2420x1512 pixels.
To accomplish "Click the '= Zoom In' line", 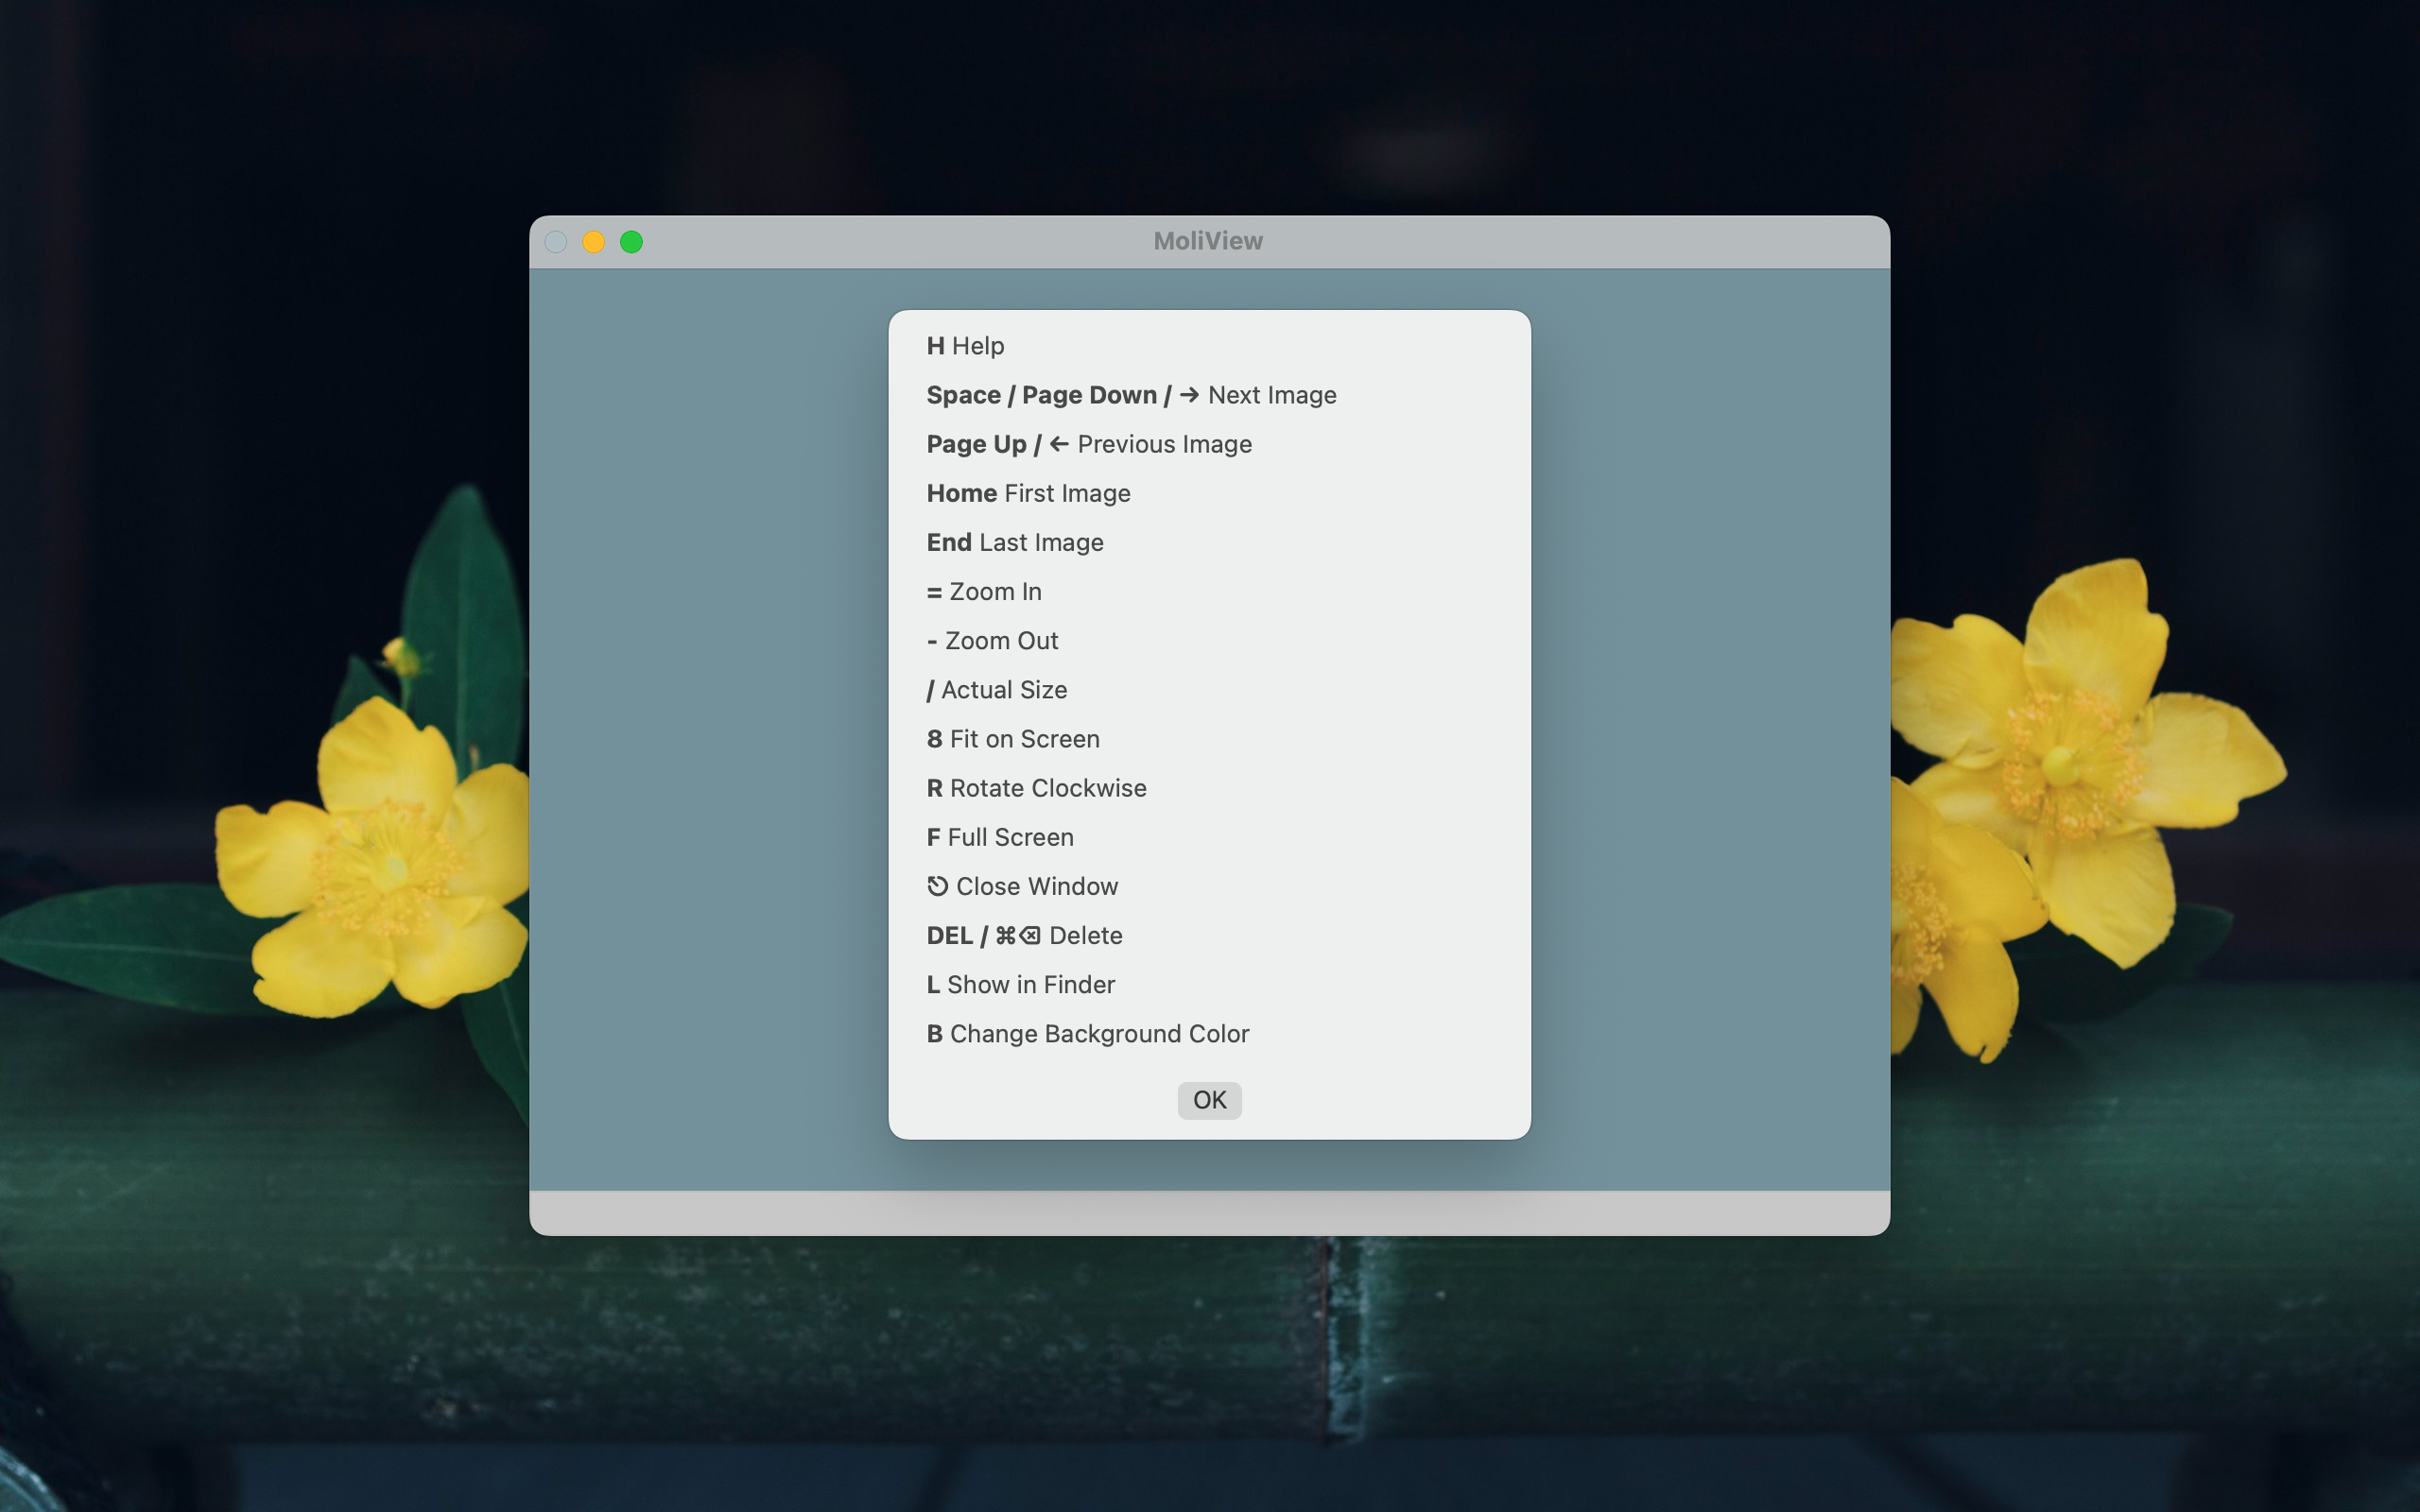I will point(984,591).
